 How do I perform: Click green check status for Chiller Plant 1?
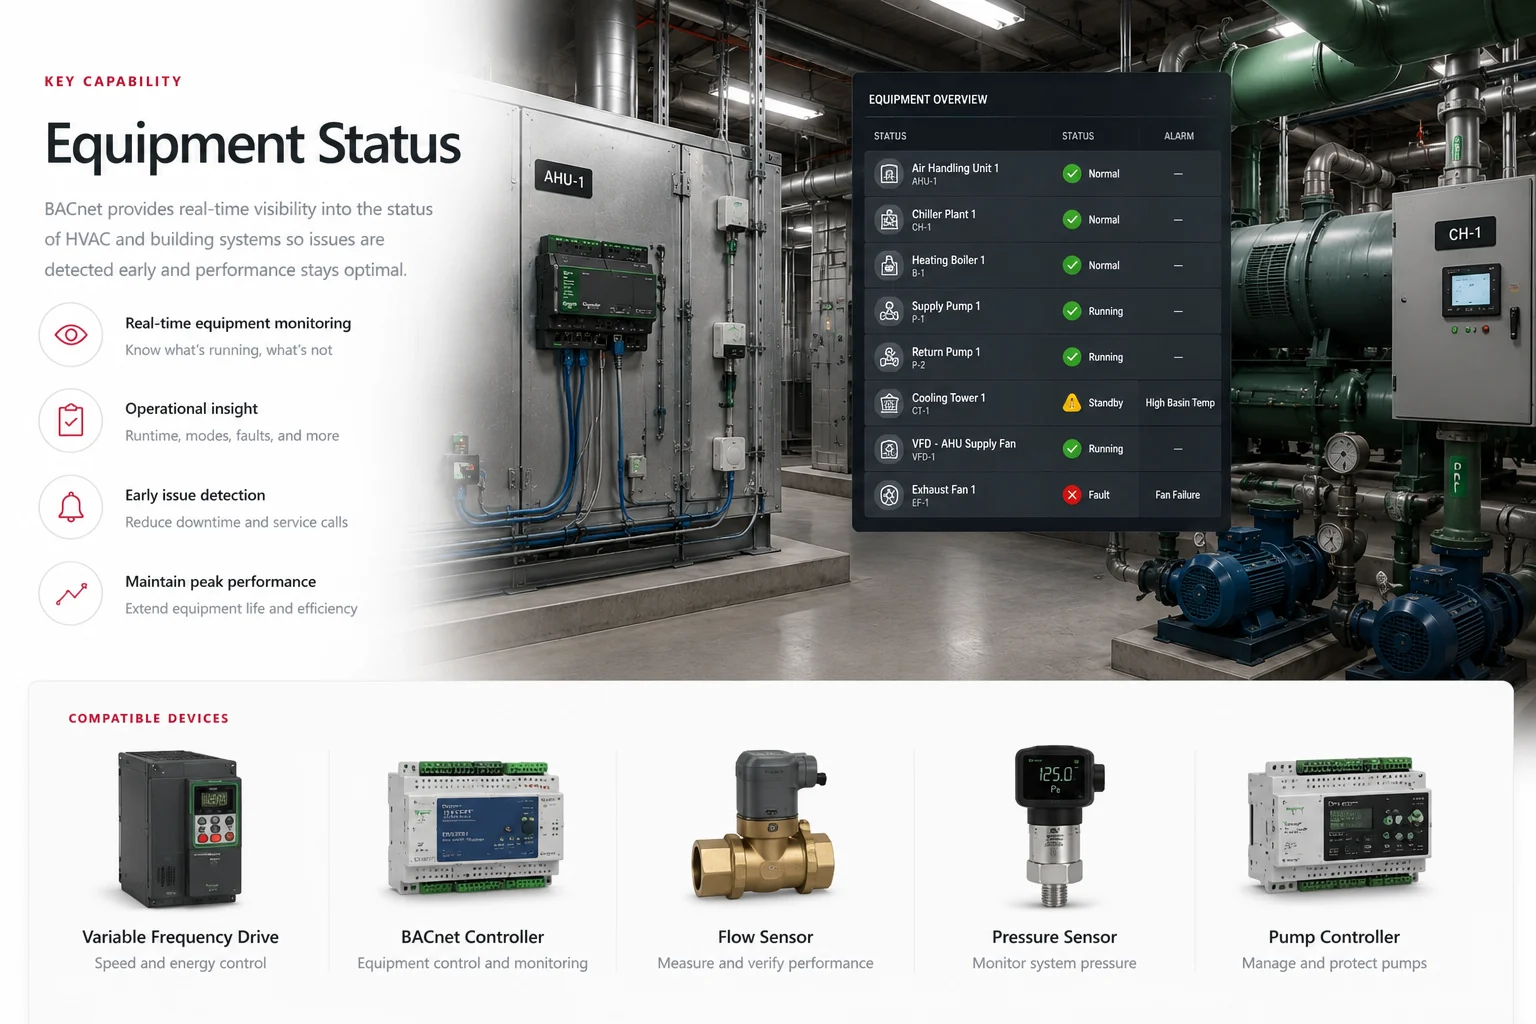click(1072, 220)
